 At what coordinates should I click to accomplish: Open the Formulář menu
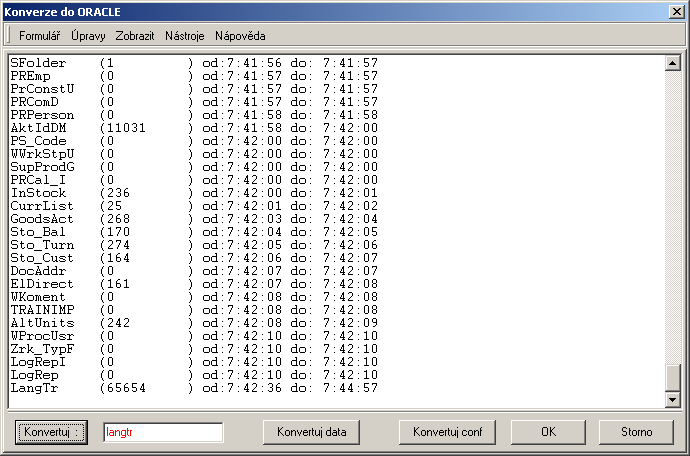click(39, 36)
